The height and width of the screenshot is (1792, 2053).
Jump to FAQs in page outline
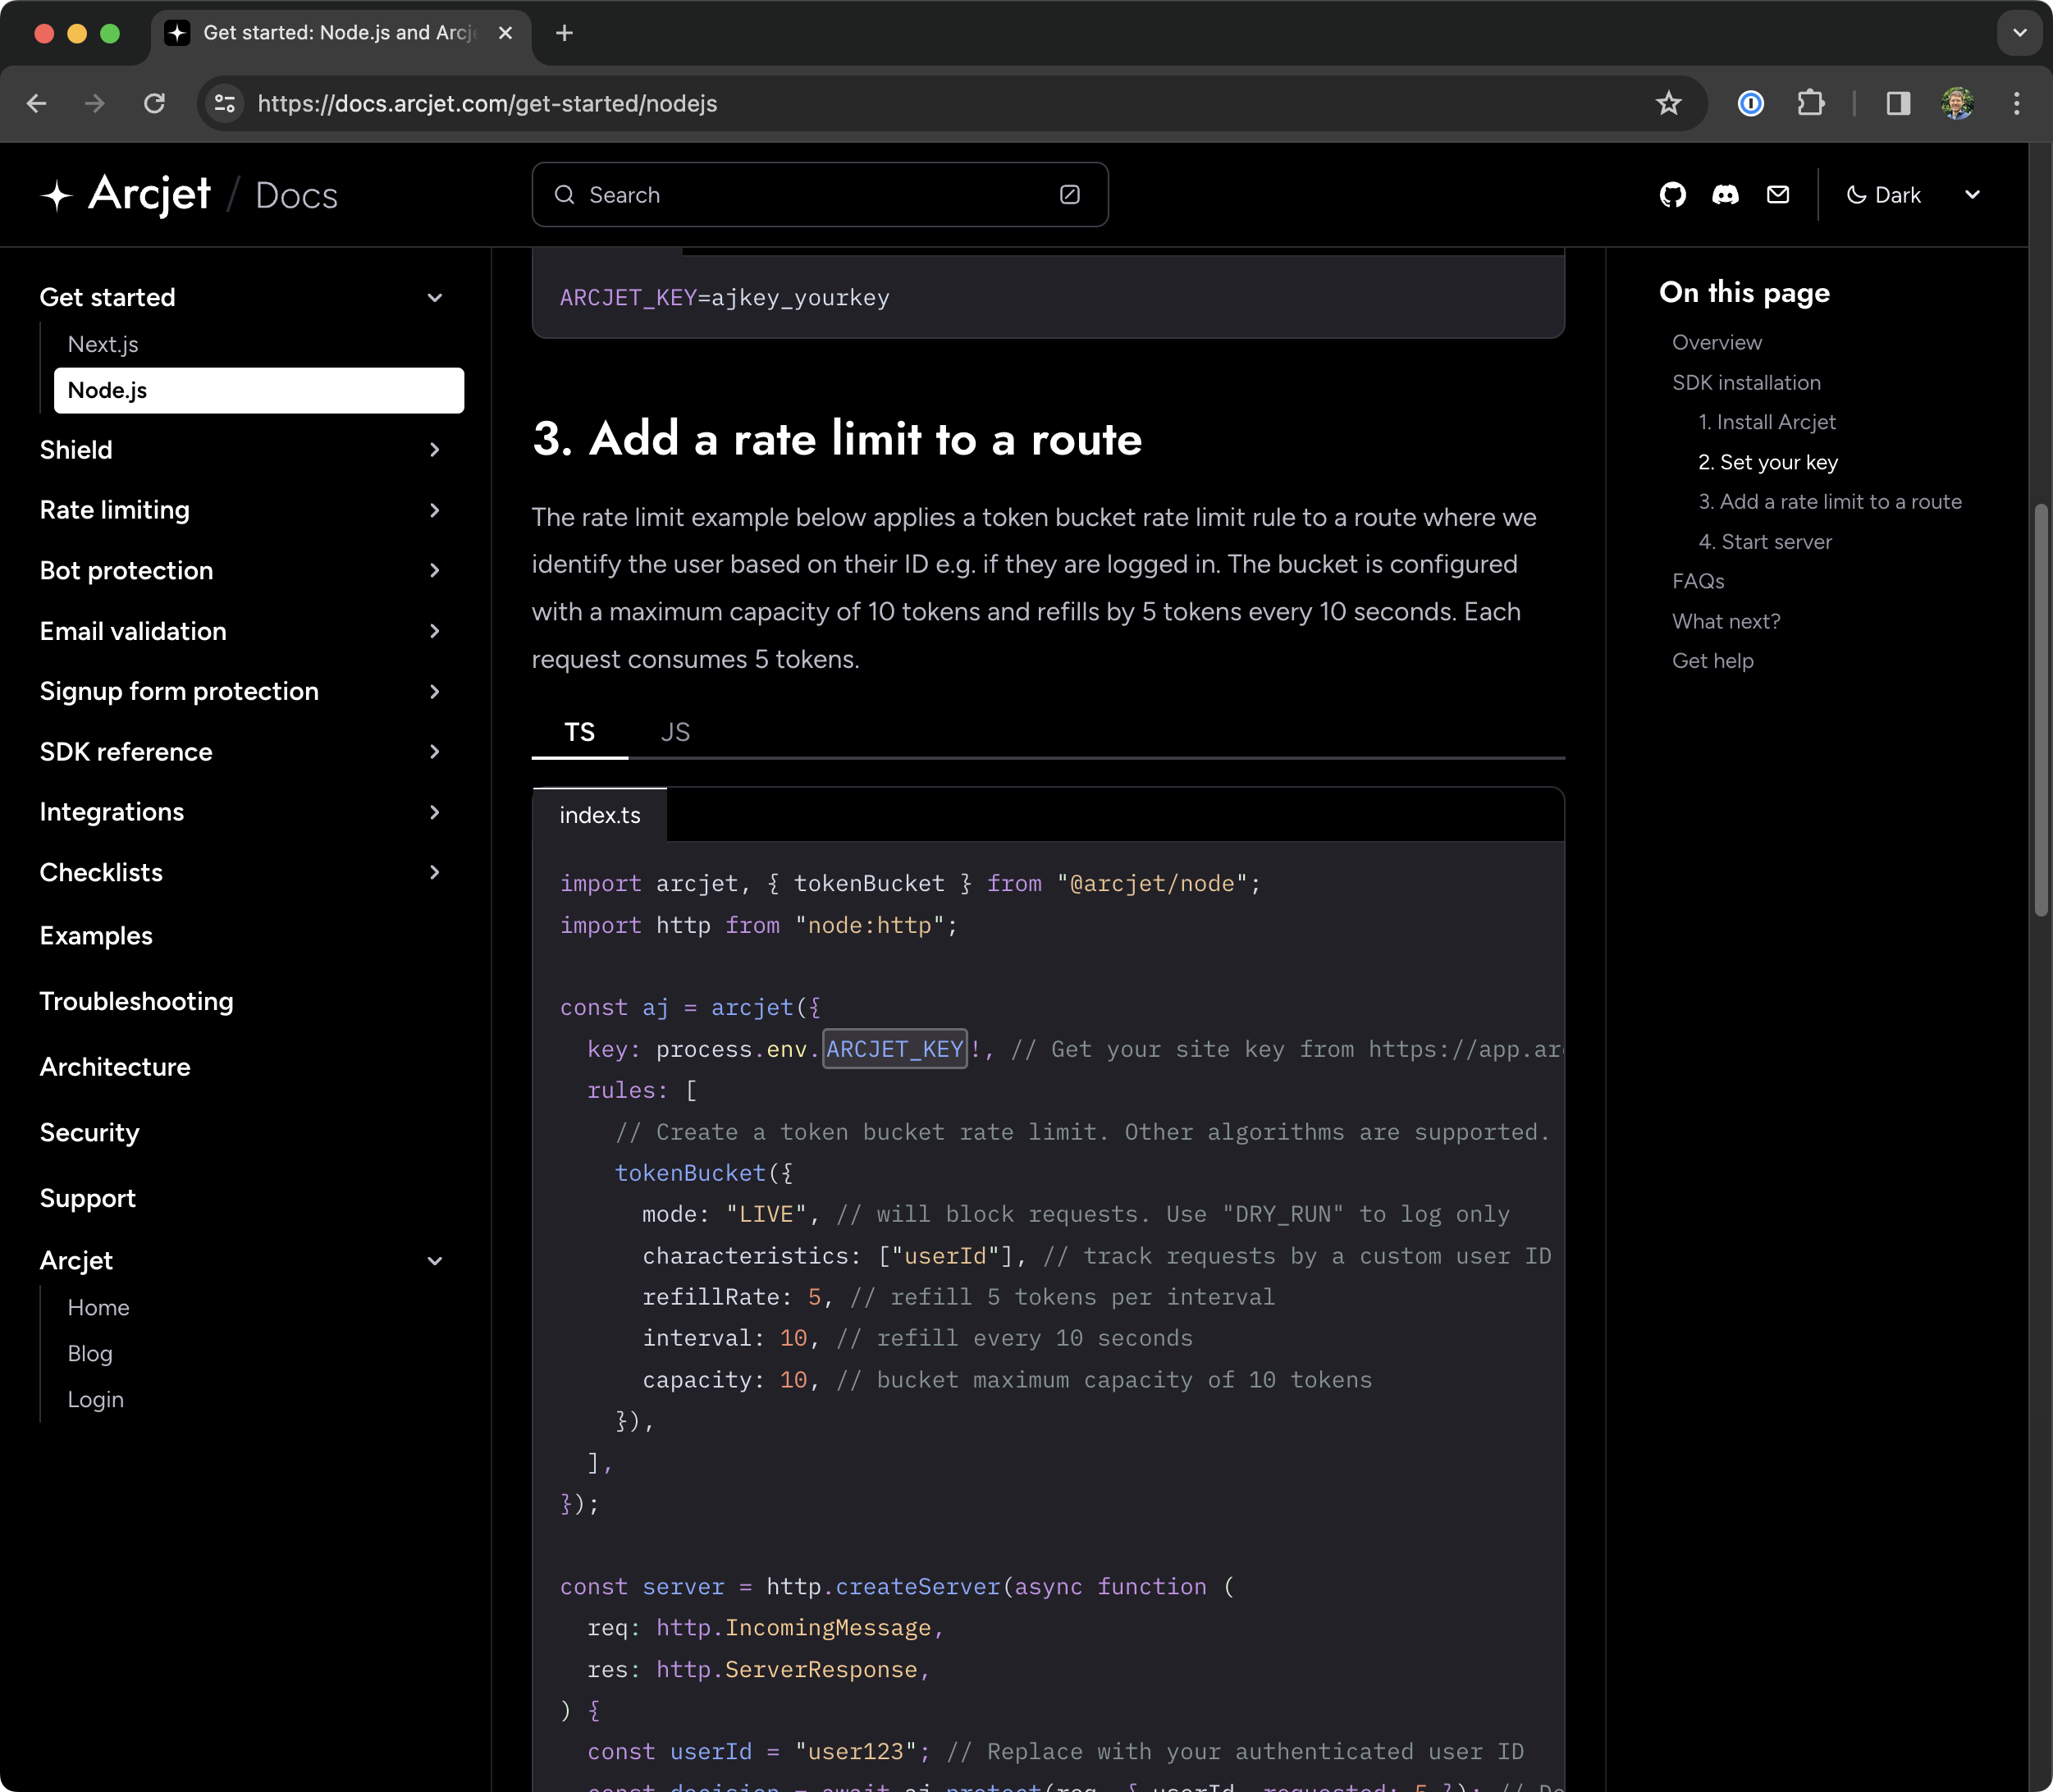tap(1698, 581)
